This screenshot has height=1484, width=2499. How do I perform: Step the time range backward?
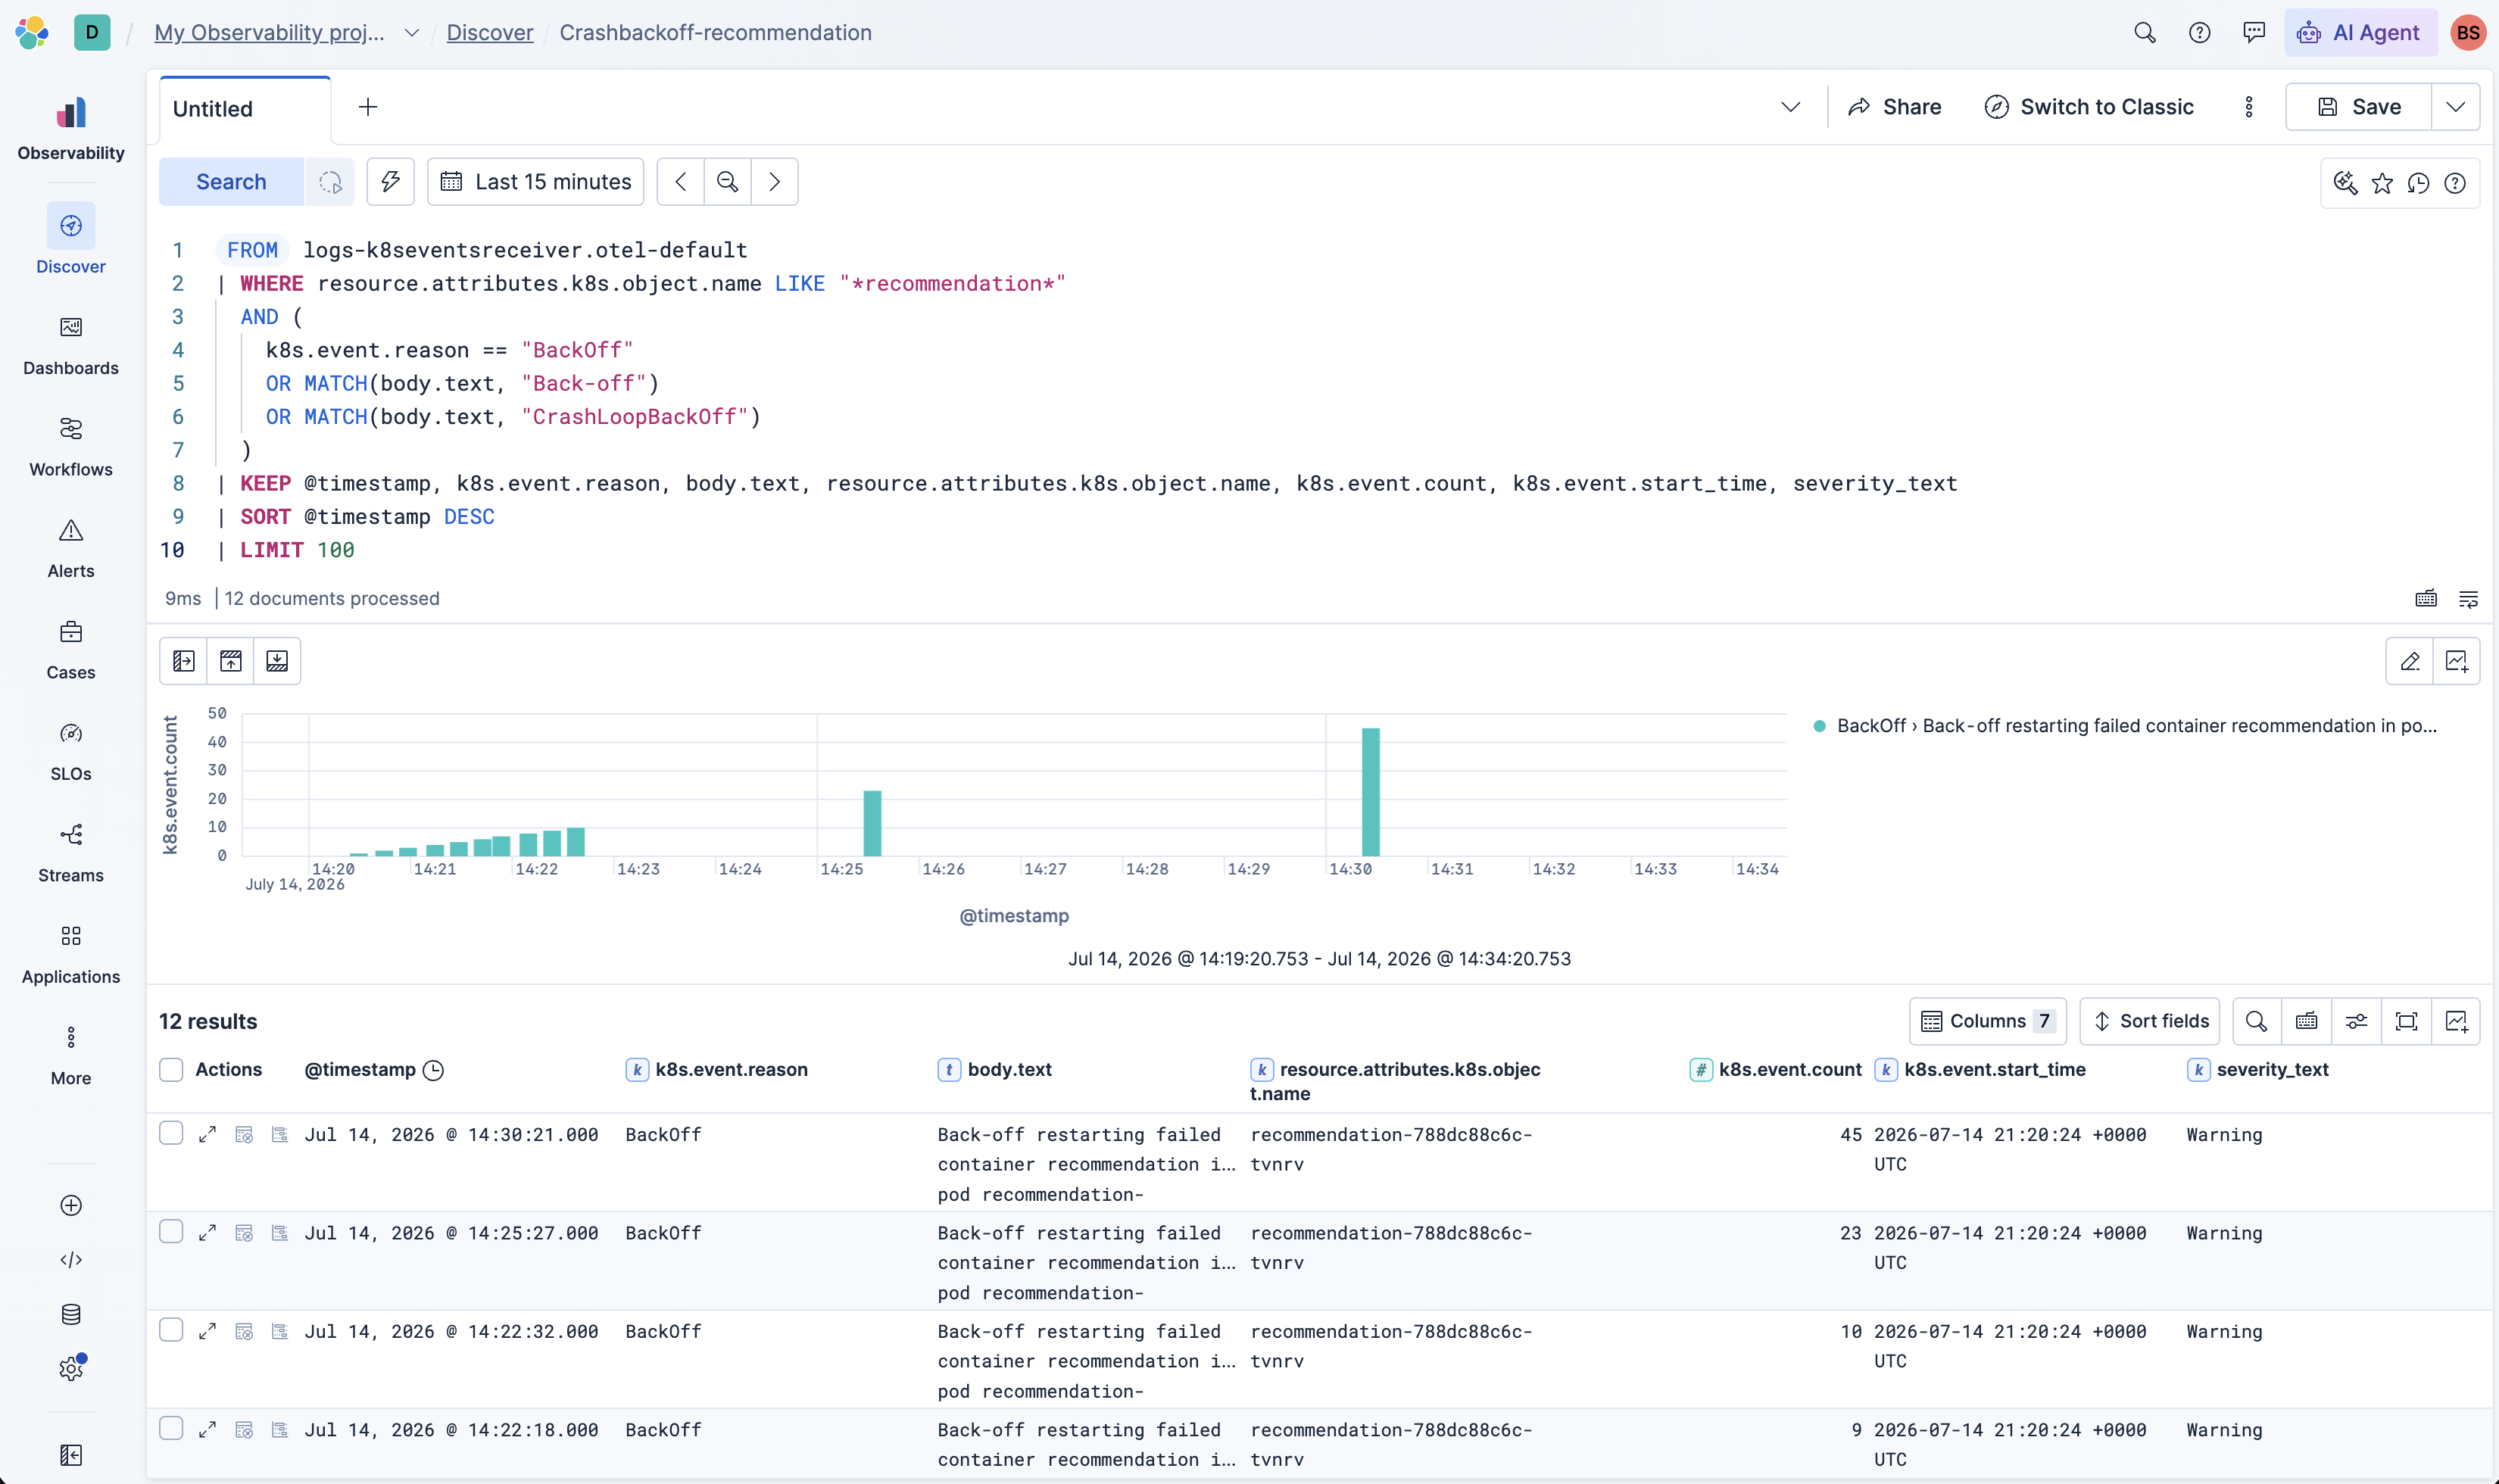click(681, 181)
